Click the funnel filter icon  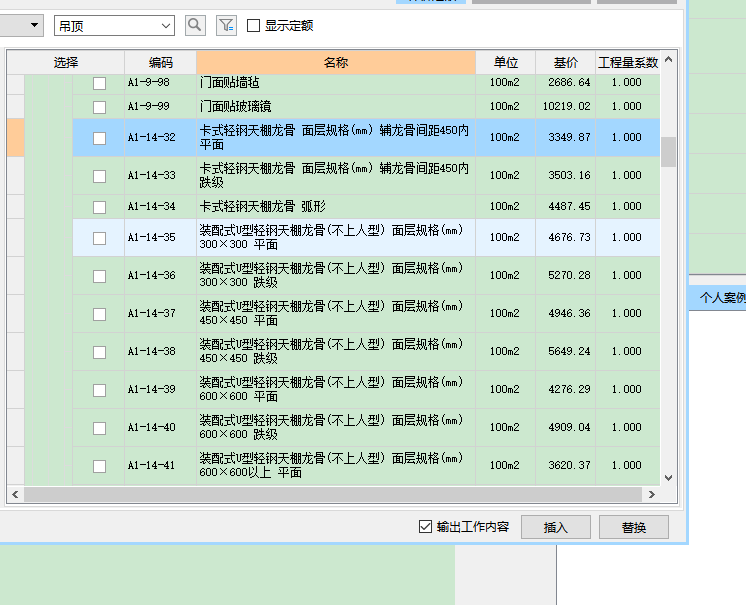[x=226, y=25]
